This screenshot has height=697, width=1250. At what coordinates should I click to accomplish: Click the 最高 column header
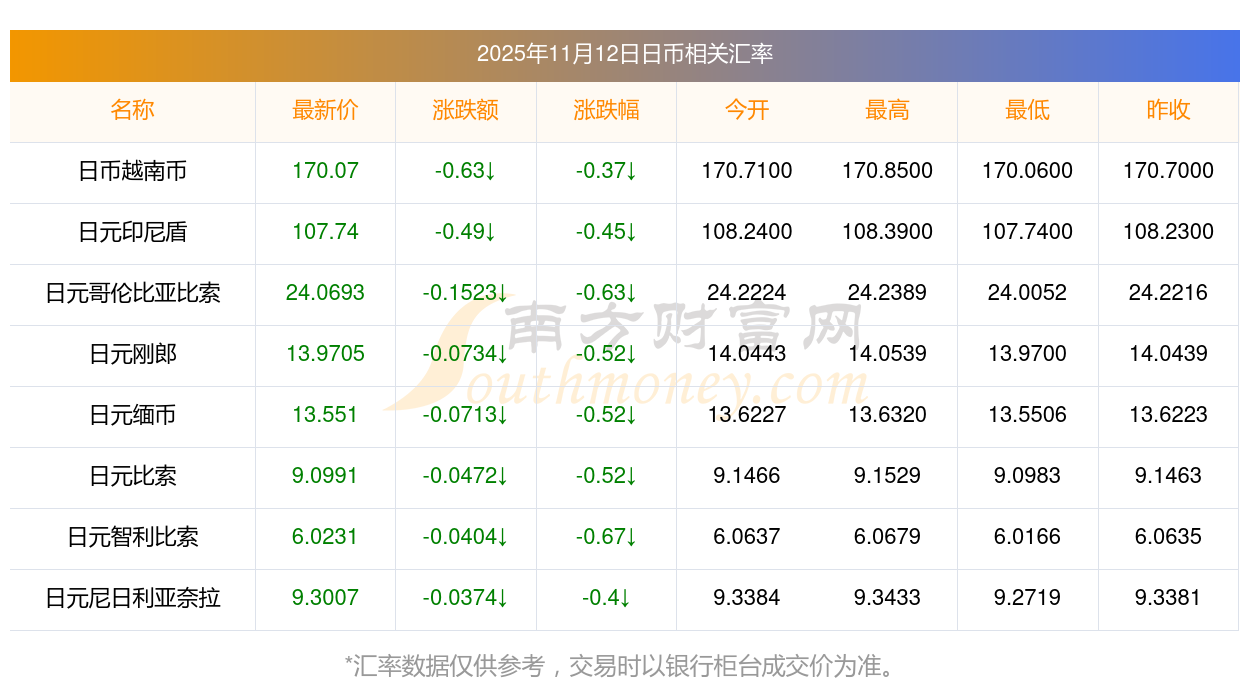[x=887, y=110]
